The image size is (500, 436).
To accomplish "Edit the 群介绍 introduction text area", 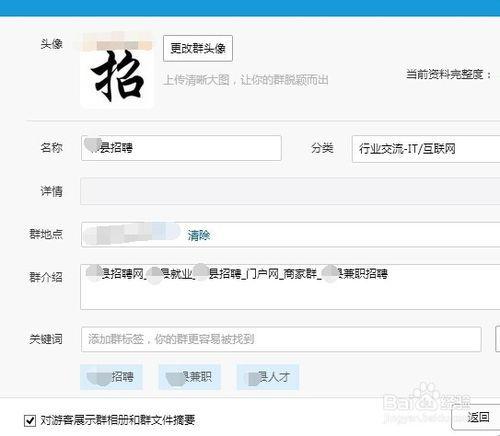I will click(x=290, y=287).
